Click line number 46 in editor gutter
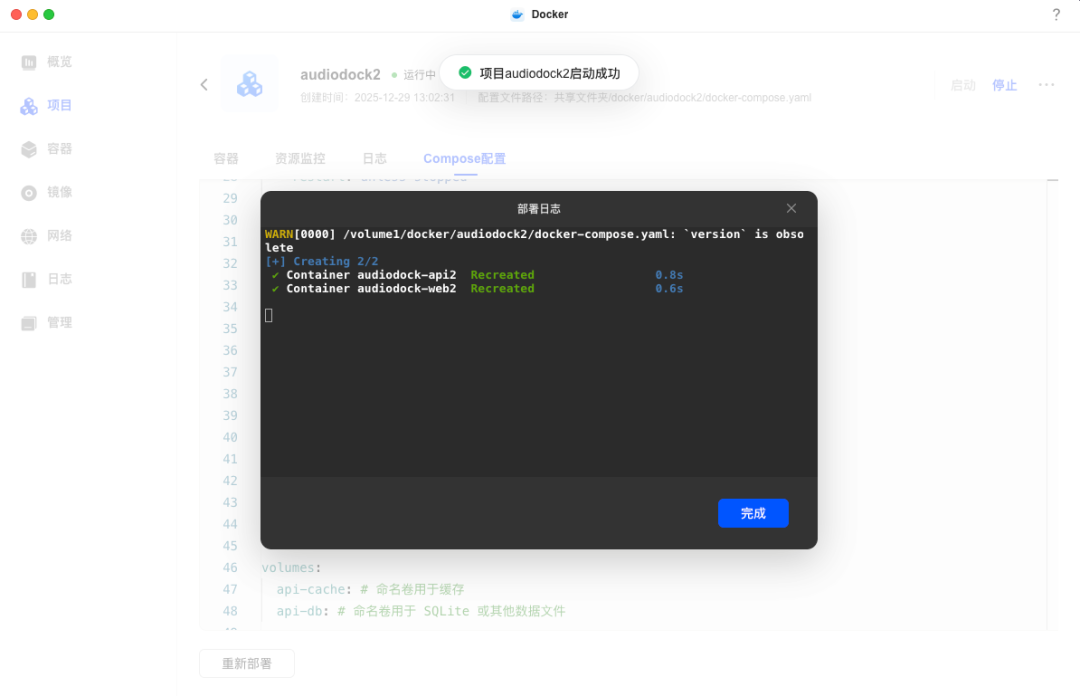This screenshot has height=696, width=1080. point(230,568)
